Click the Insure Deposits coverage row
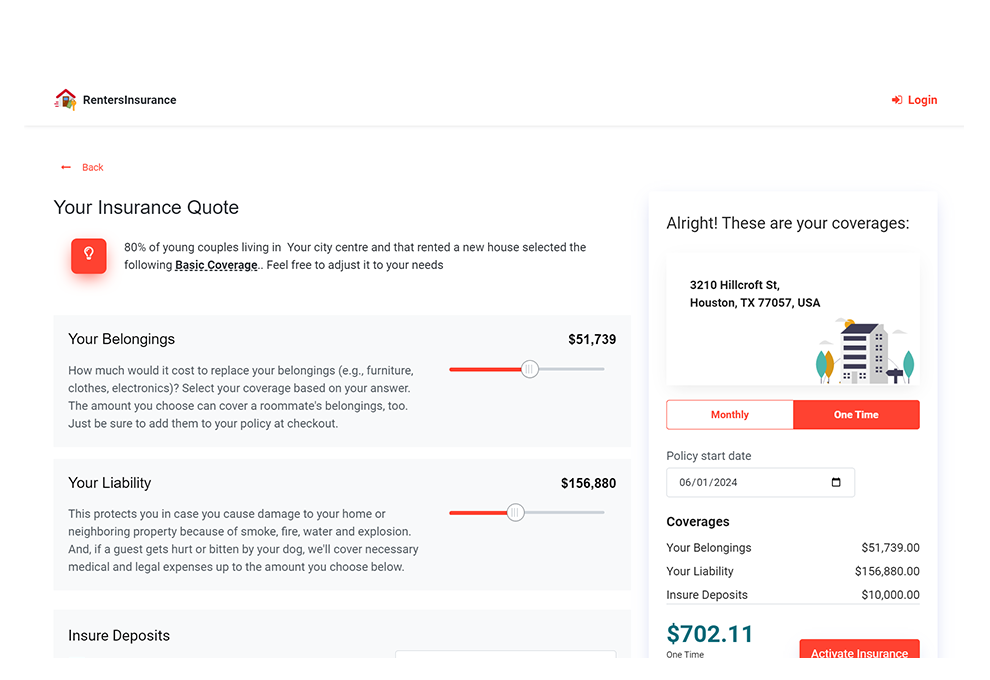Image resolution: width=990 pixels, height=680 pixels. 792,595
